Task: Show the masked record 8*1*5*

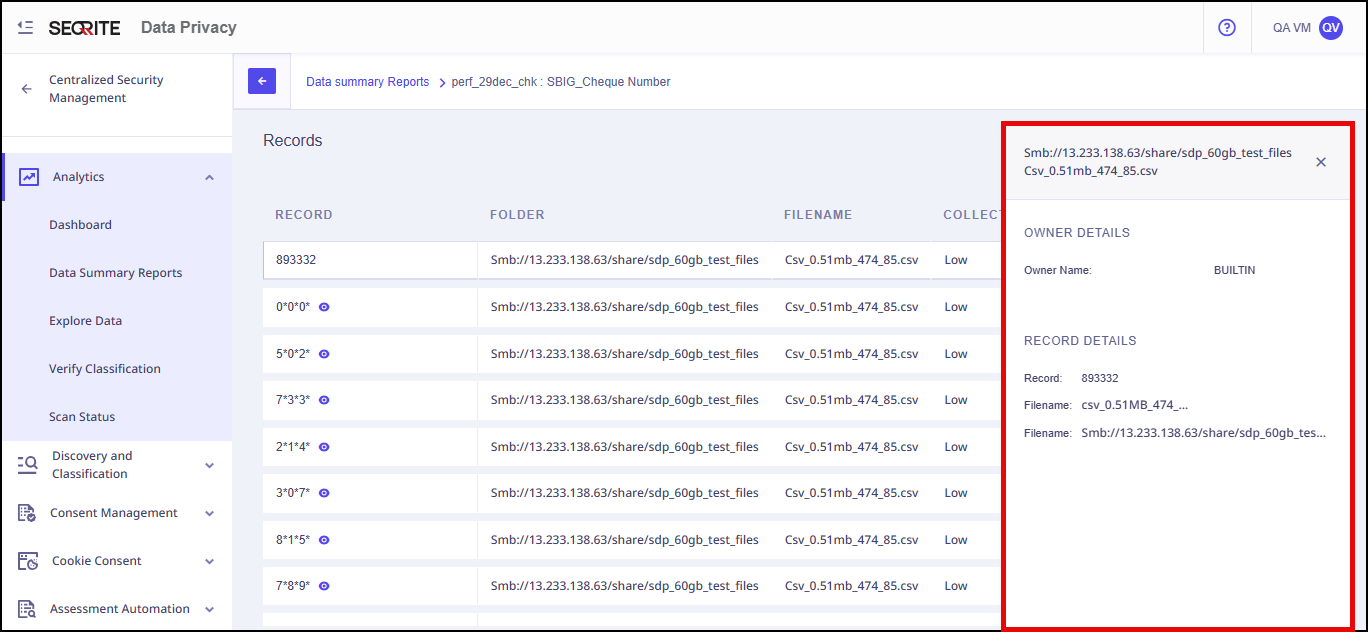Action: point(324,540)
